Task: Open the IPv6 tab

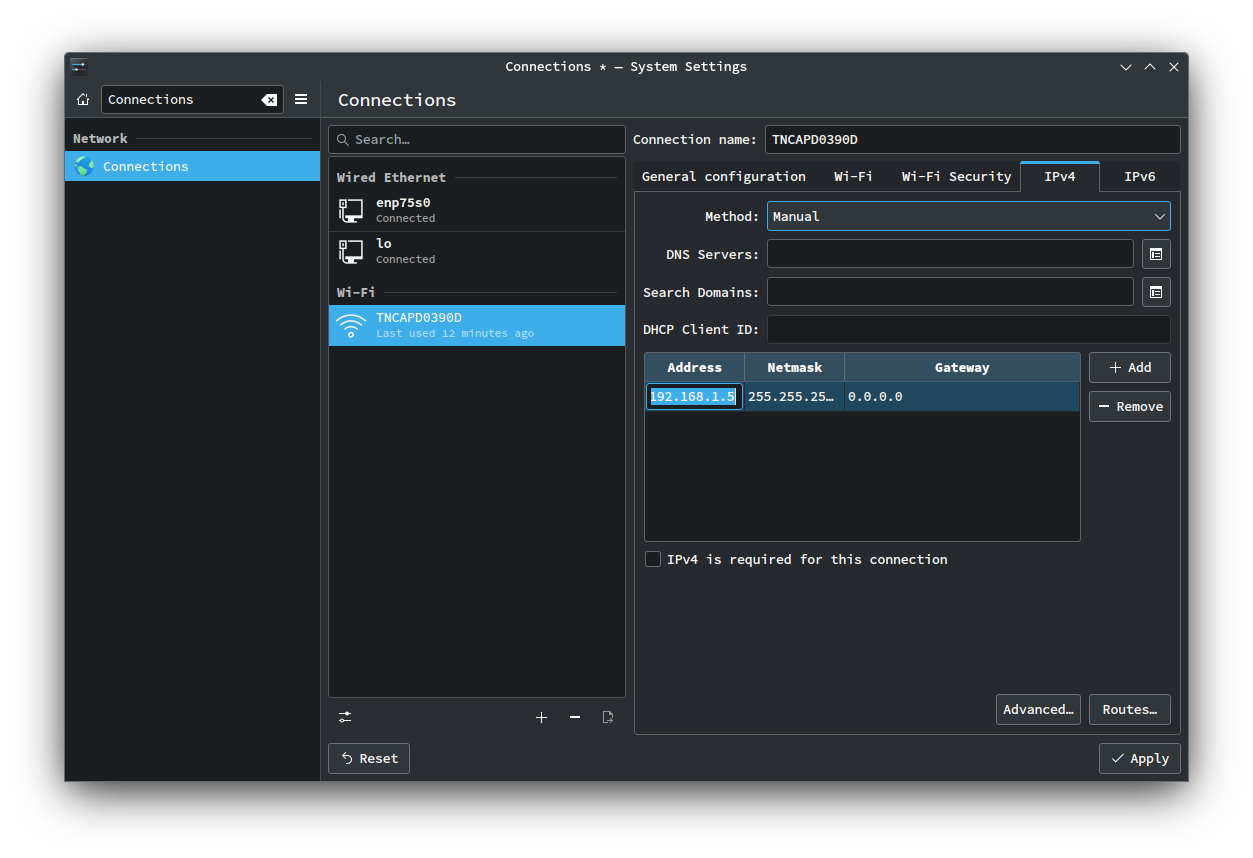Action: (1140, 176)
